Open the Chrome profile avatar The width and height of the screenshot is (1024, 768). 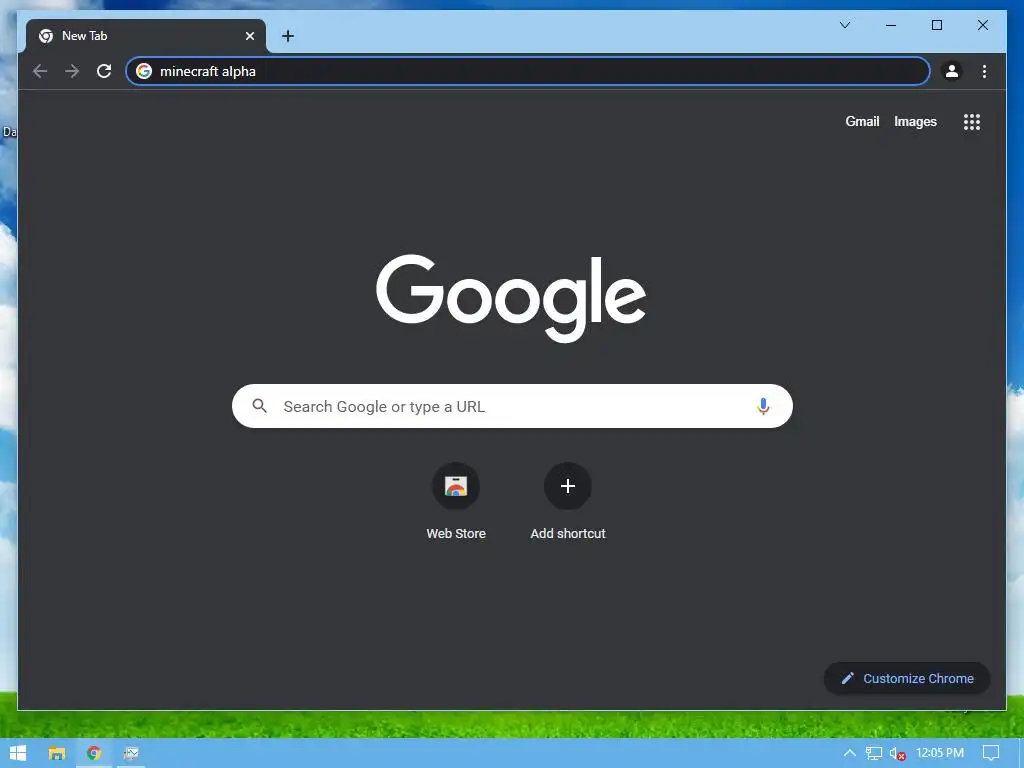click(952, 71)
